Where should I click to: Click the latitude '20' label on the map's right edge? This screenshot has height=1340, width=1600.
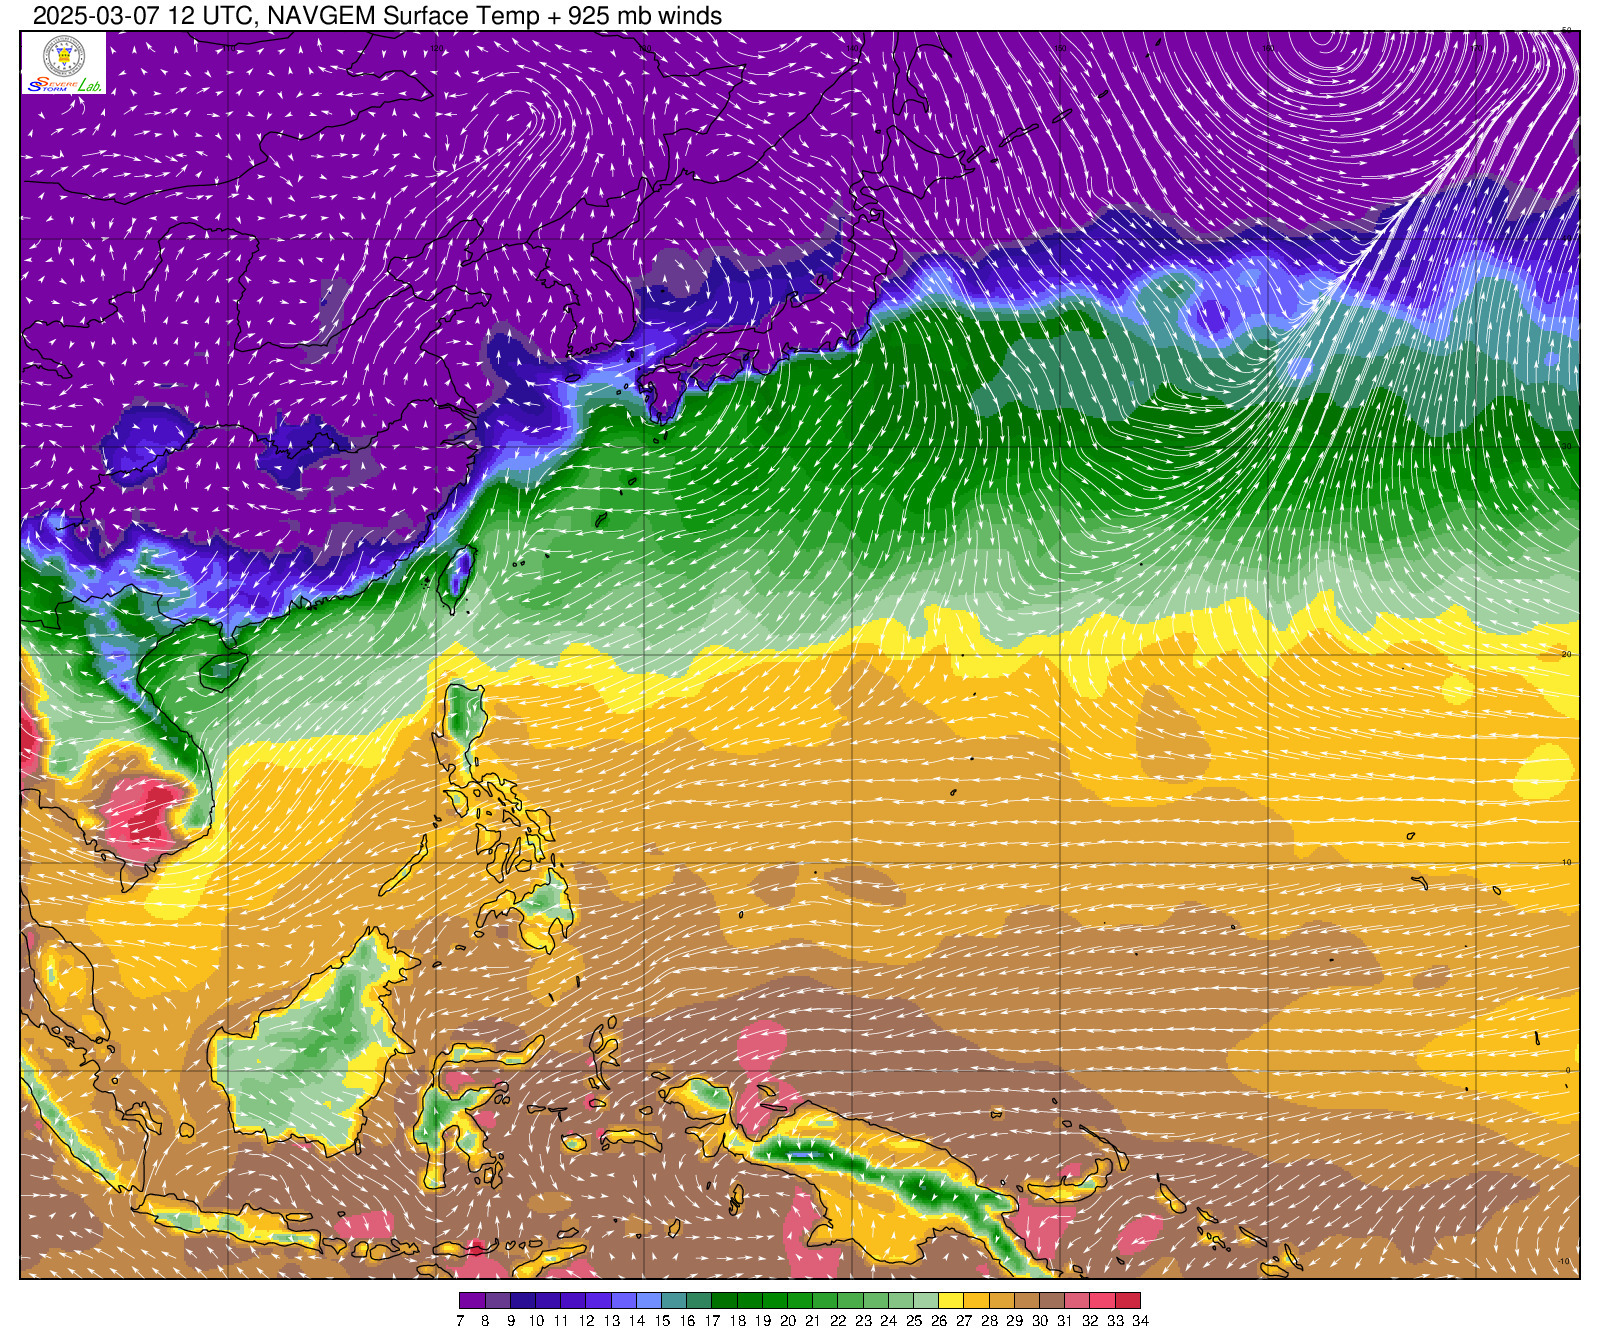pyautogui.click(x=1567, y=654)
